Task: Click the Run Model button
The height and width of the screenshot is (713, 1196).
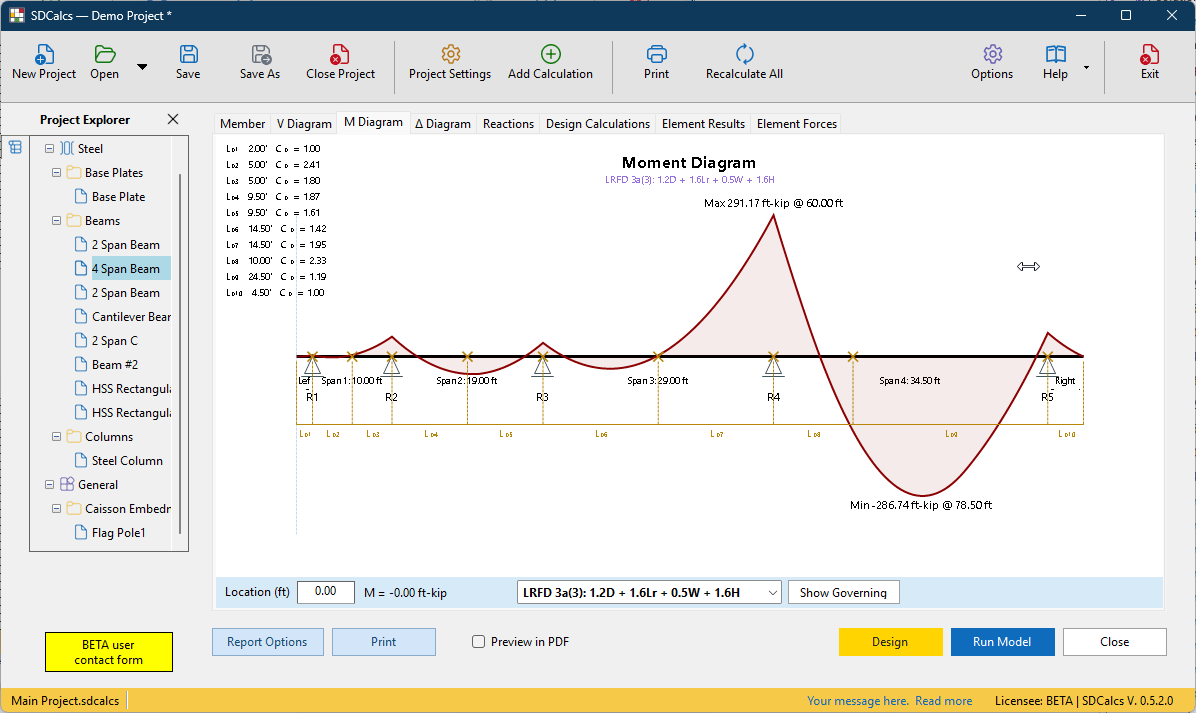Action: (x=1002, y=642)
